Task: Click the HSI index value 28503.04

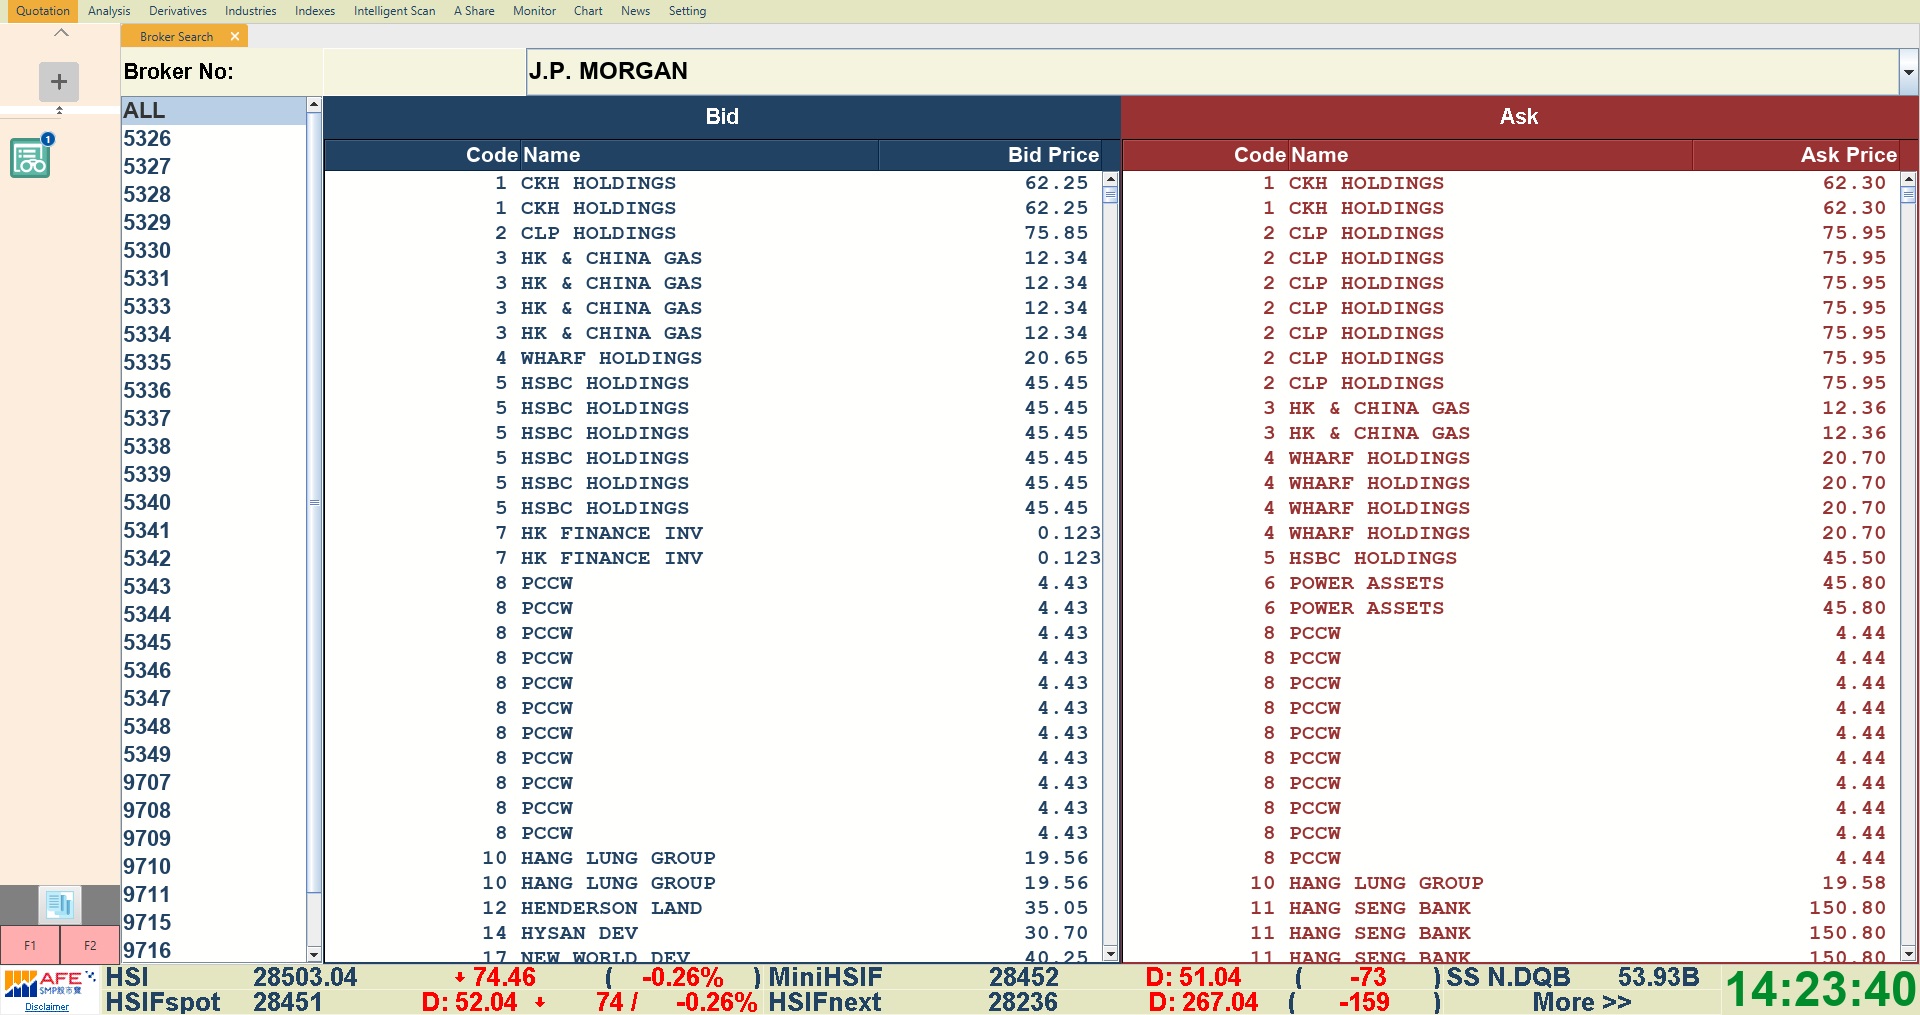Action: (x=305, y=977)
